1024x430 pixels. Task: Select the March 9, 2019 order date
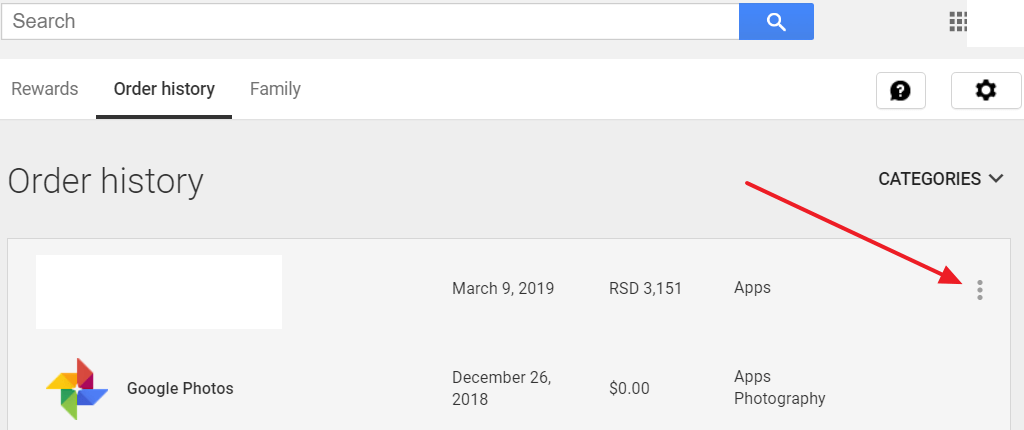503,288
